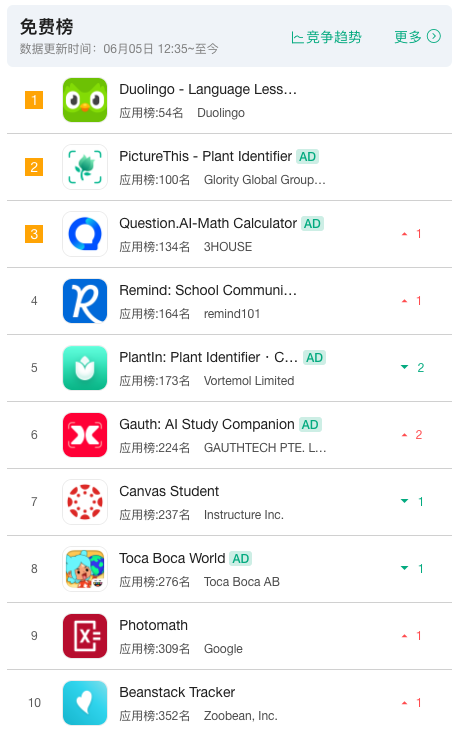Open the Duolingo - Language Lessons title

point(208,89)
